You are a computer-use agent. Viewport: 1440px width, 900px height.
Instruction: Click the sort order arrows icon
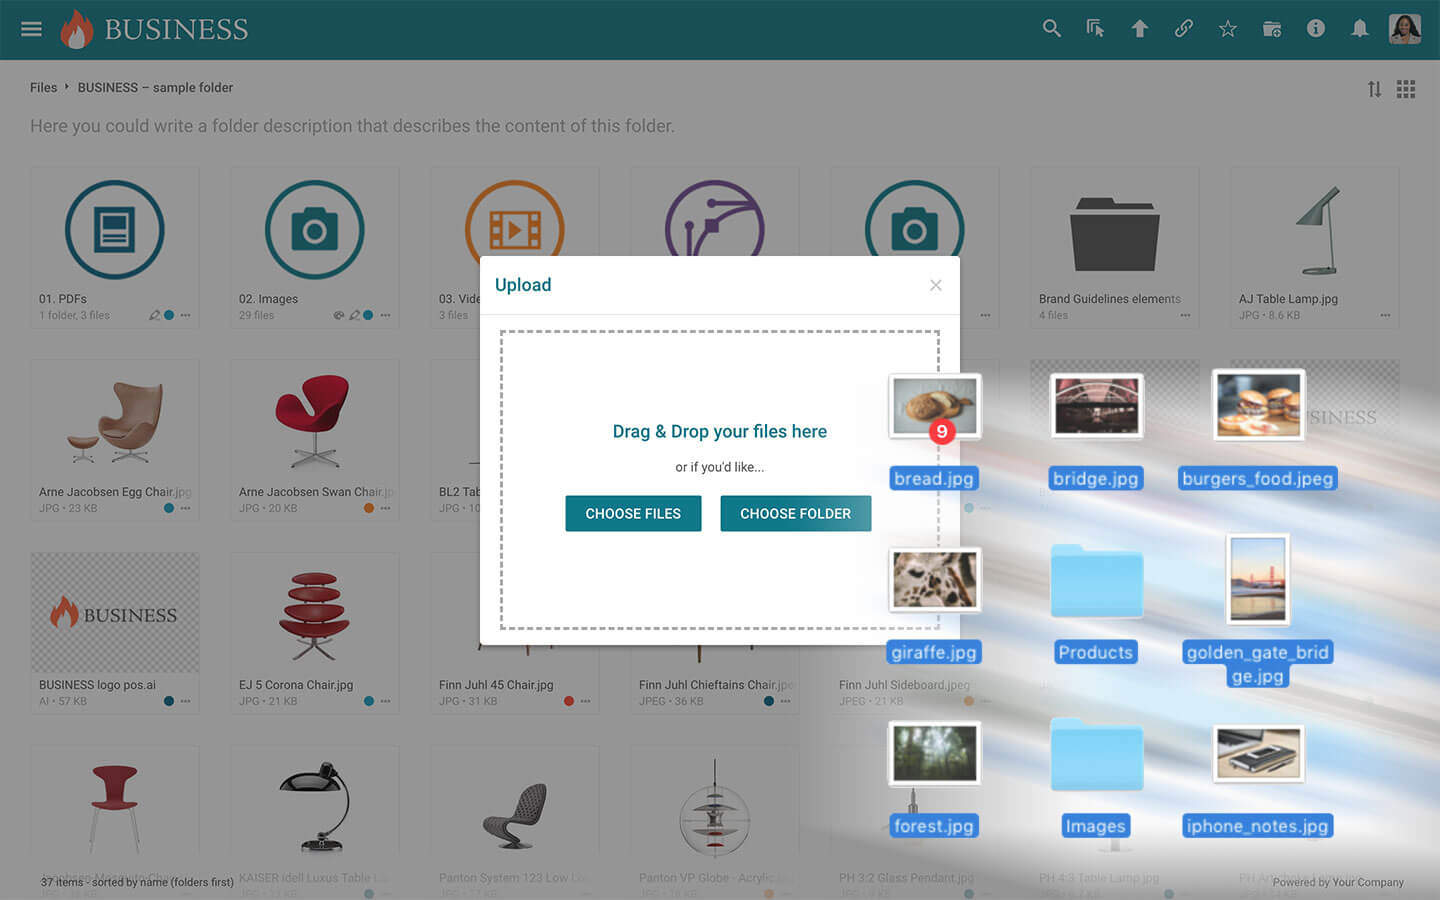[1374, 89]
